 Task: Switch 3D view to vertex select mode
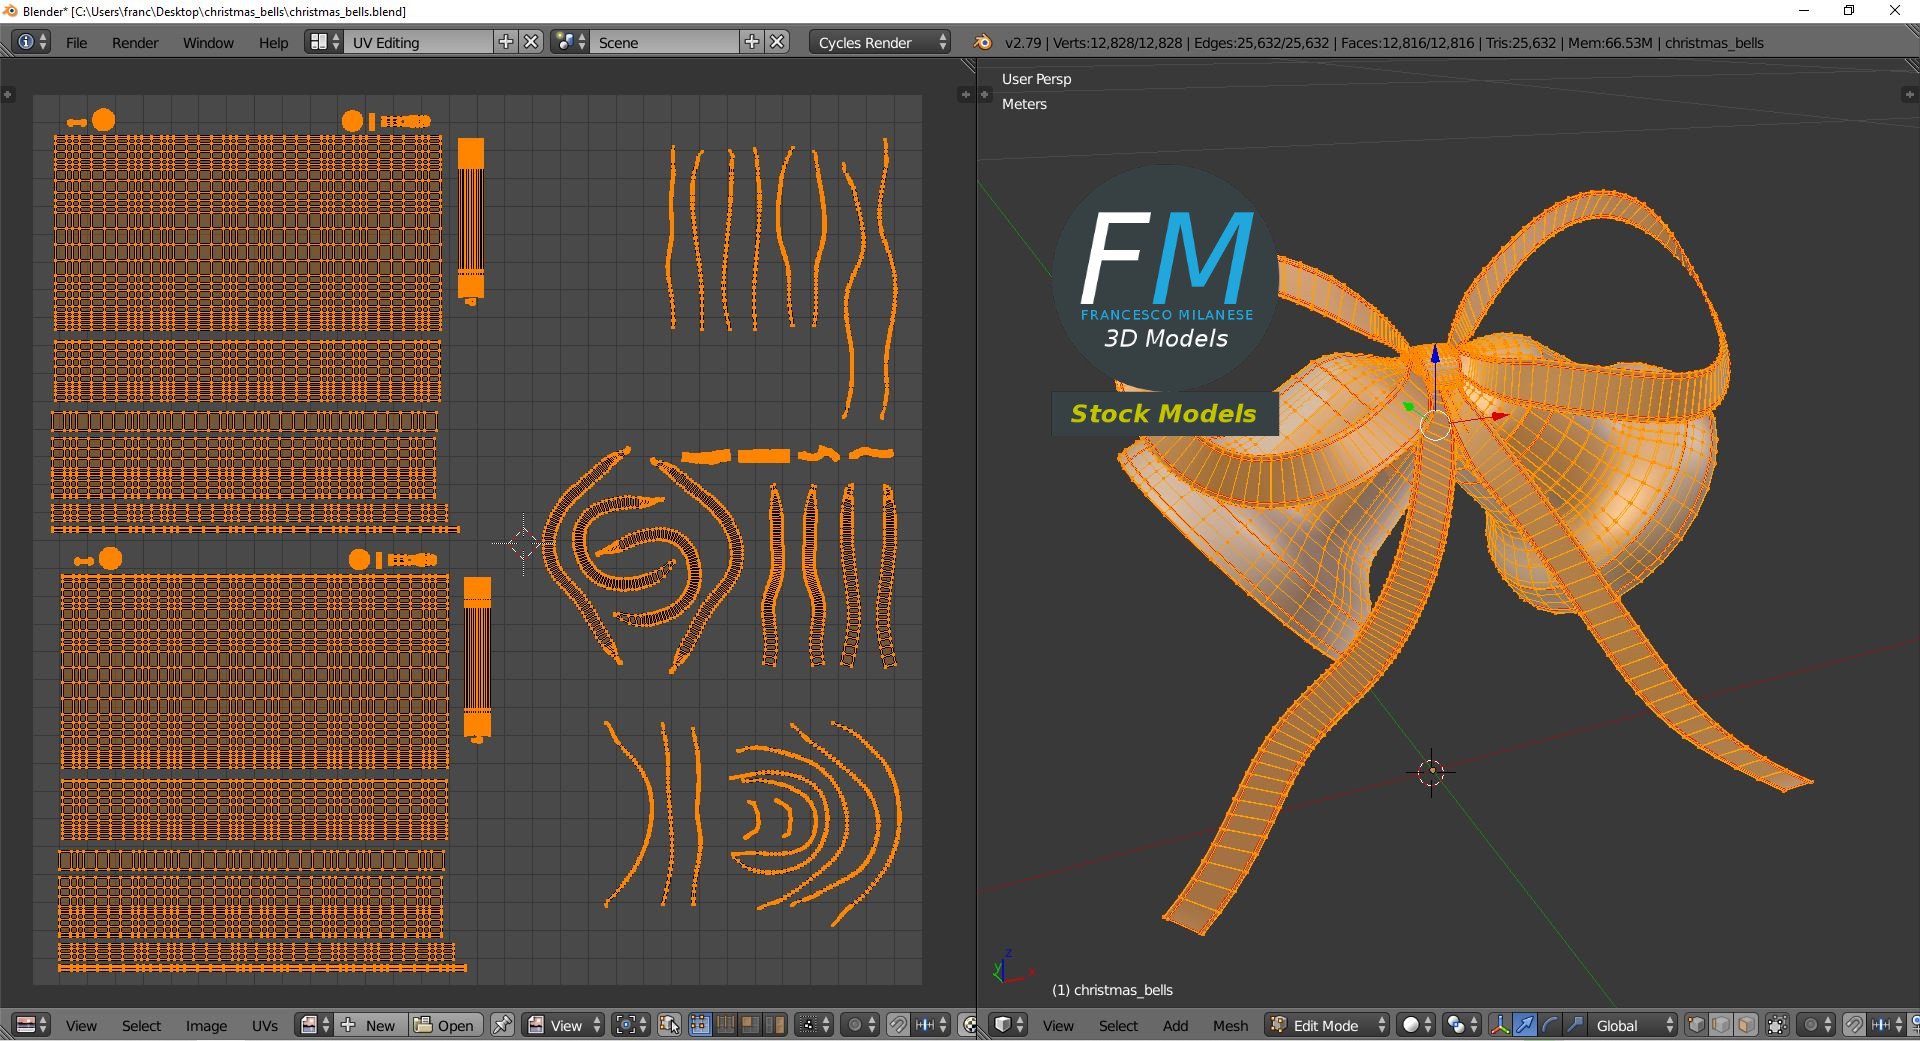[x=1696, y=1025]
